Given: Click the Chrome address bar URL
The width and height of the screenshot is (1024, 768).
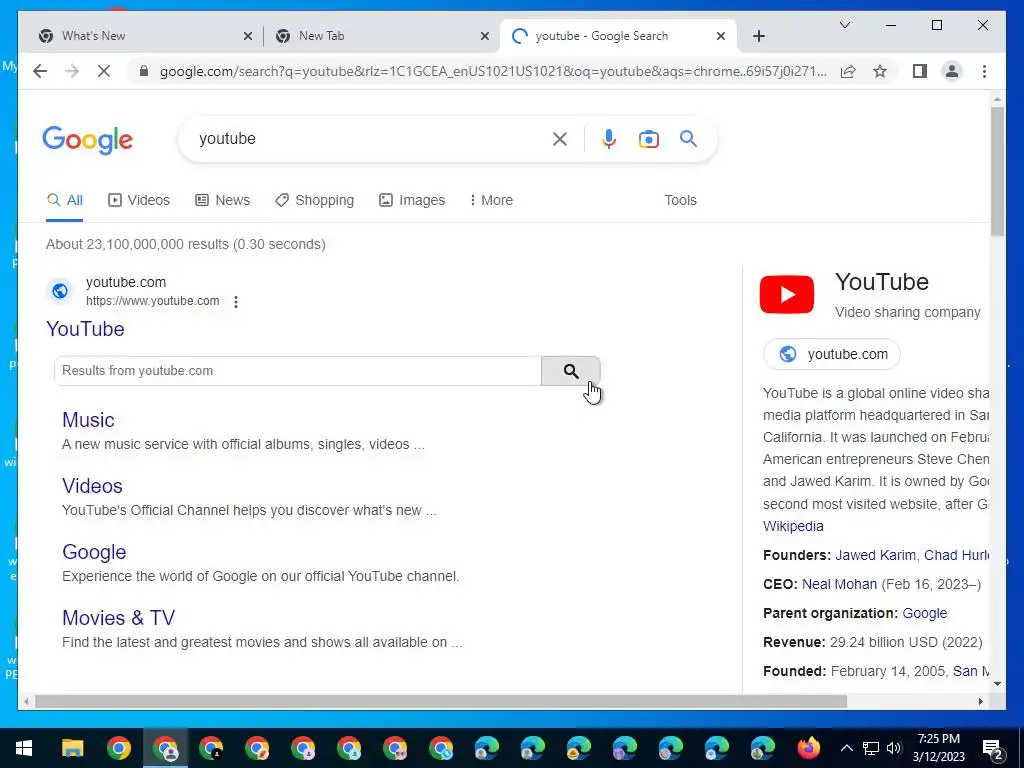Looking at the screenshot, I should pos(493,71).
